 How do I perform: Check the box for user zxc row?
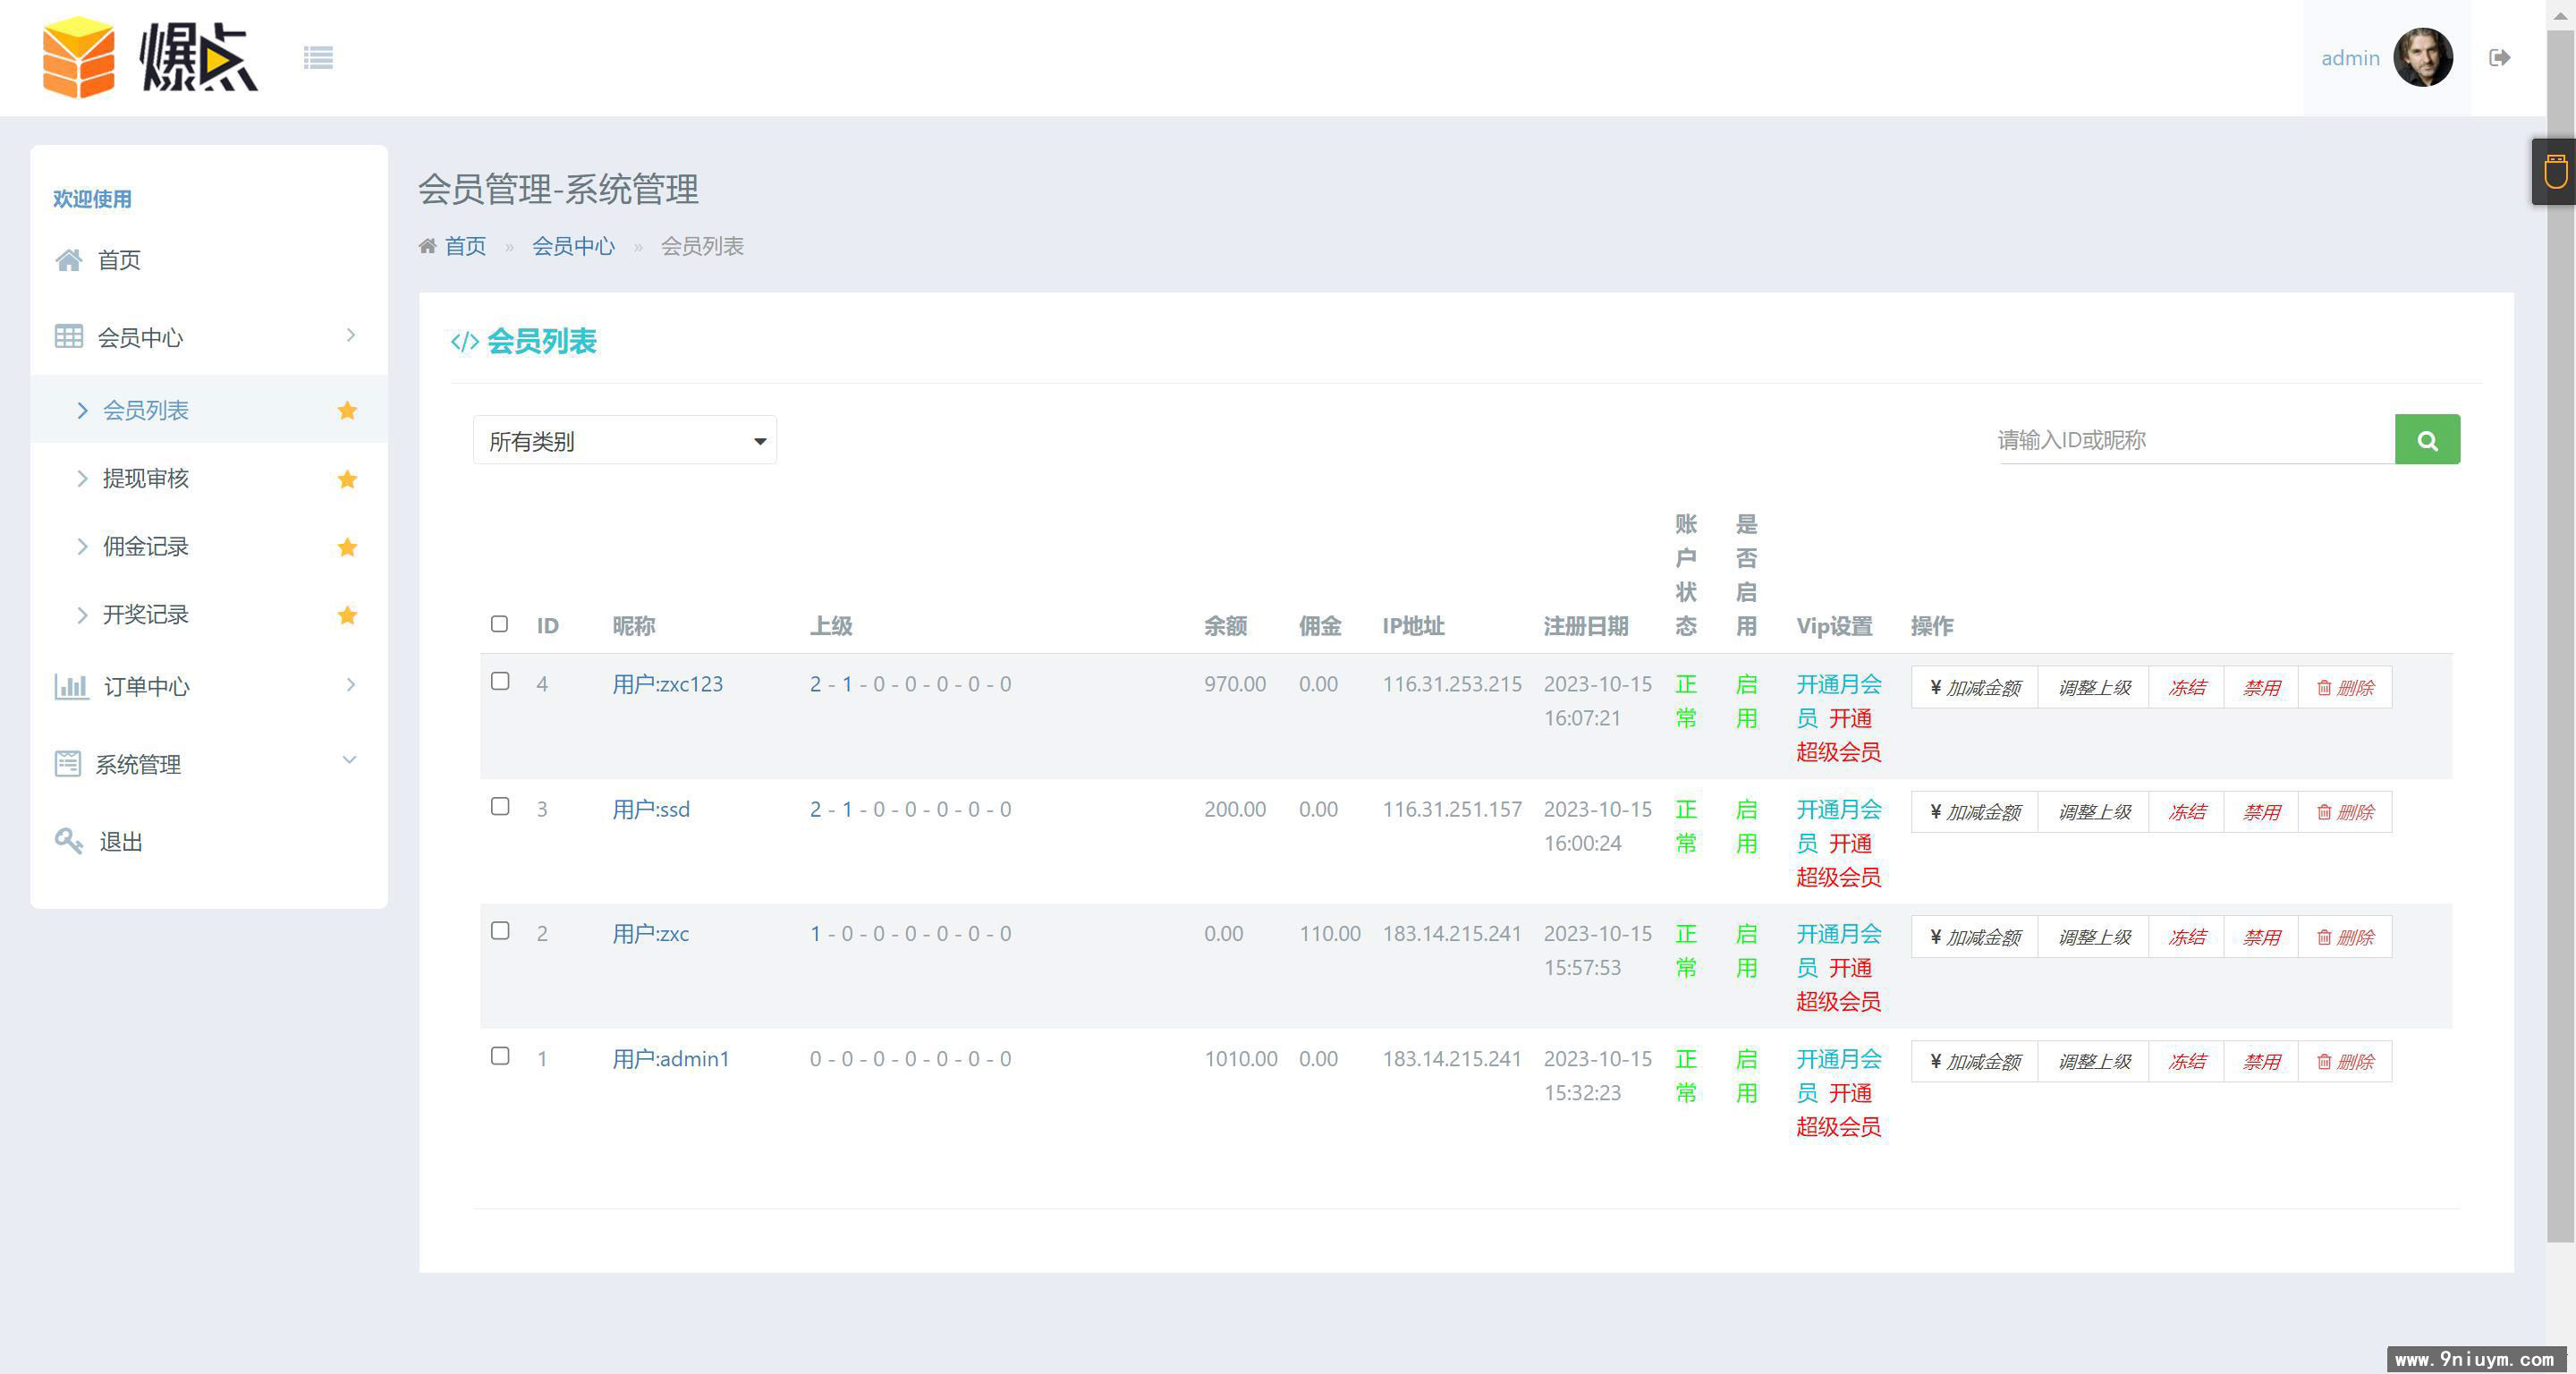tap(500, 931)
